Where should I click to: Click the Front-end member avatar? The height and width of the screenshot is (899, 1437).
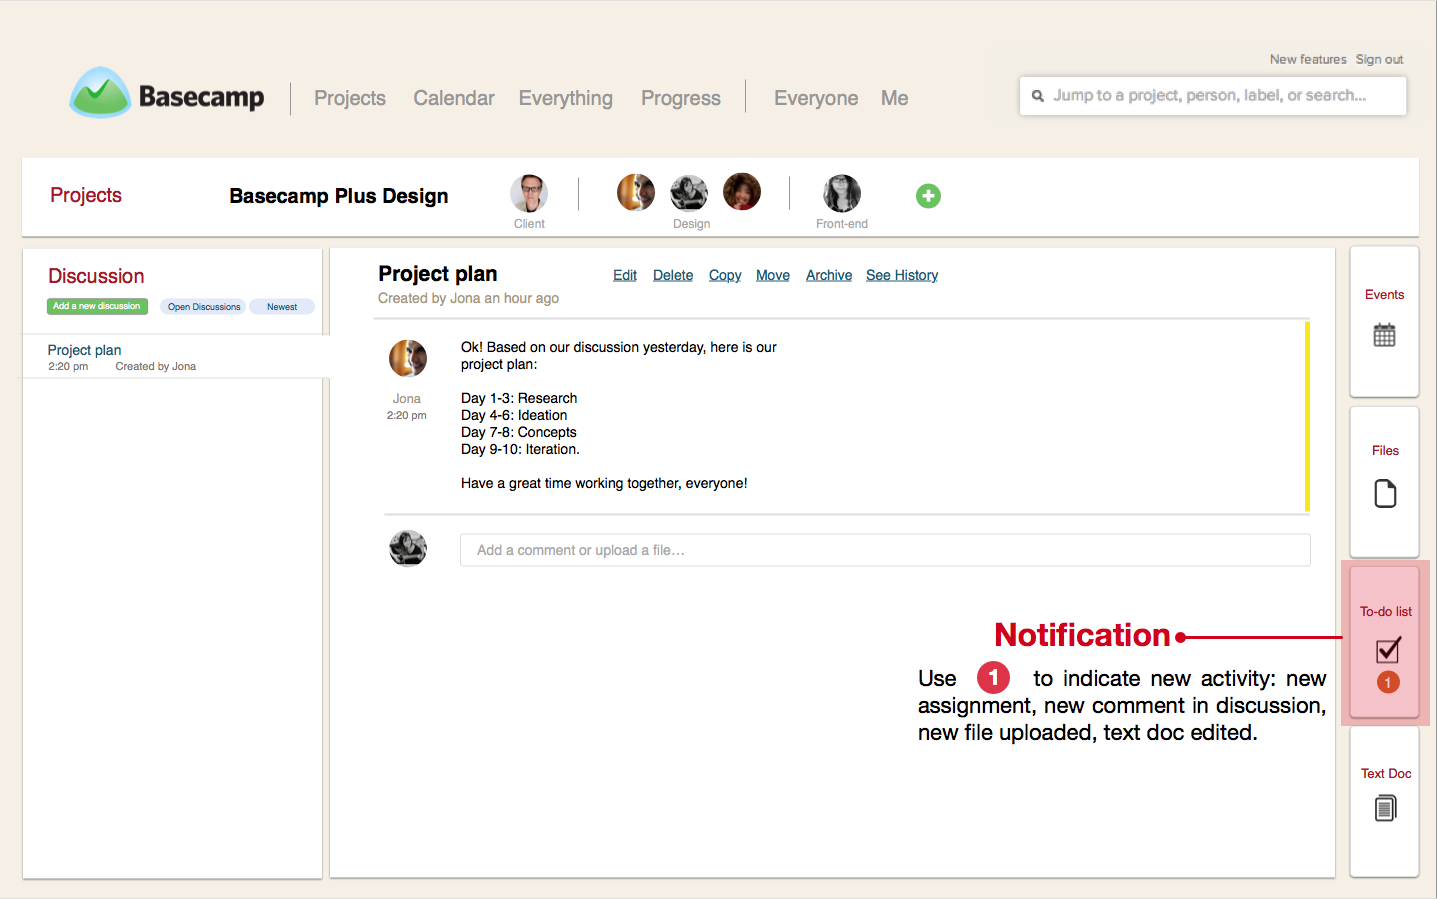click(842, 193)
